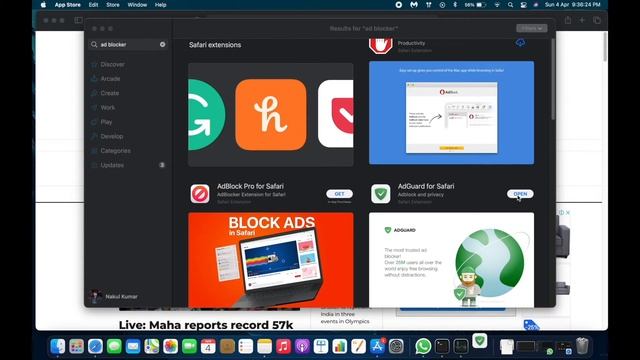Open the App Store menu in menu bar

pyautogui.click(x=68, y=5)
